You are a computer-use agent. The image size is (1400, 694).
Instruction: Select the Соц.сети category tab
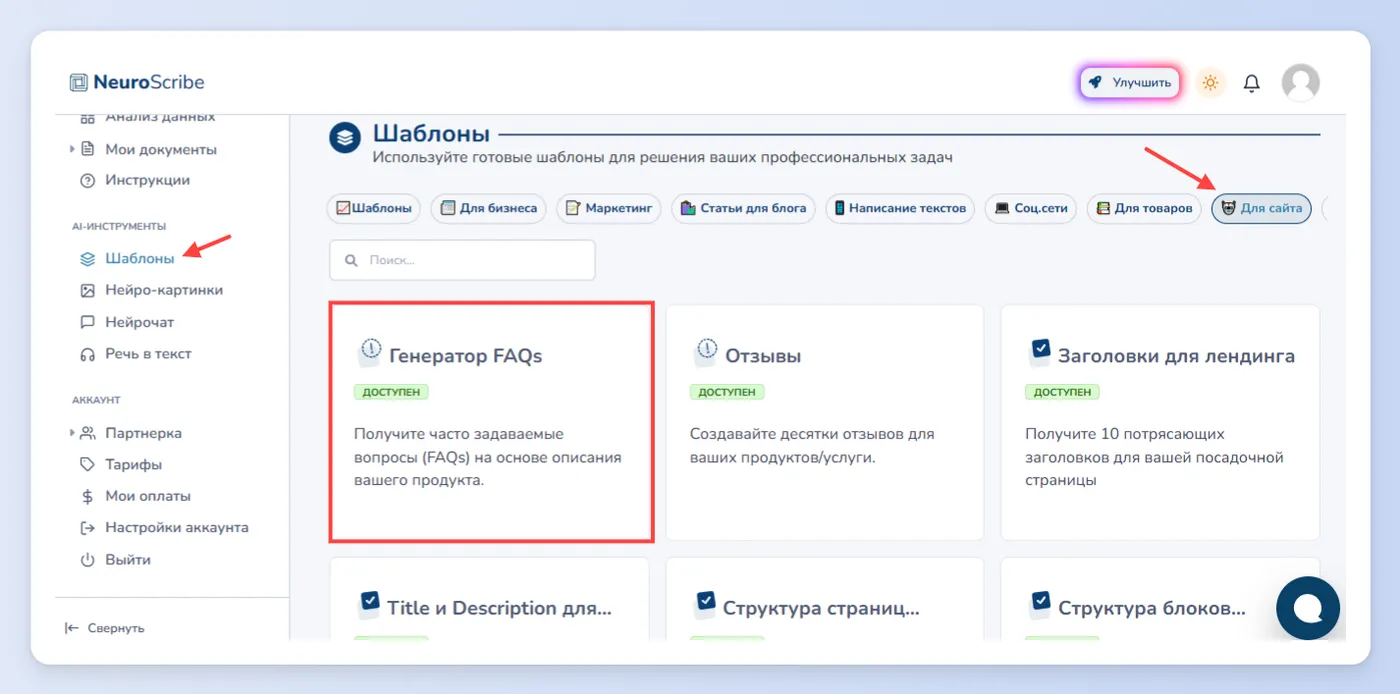pyautogui.click(x=1030, y=208)
